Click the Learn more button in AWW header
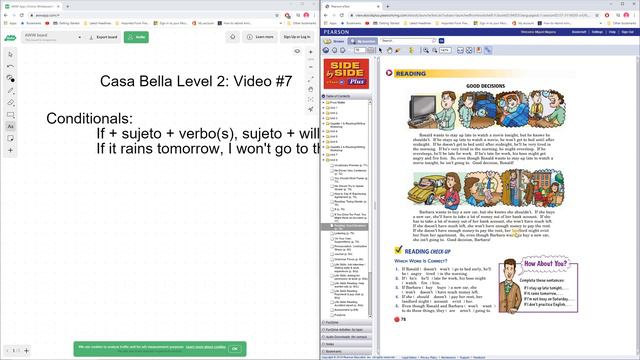This screenshot has width=640, height=360. (x=260, y=37)
